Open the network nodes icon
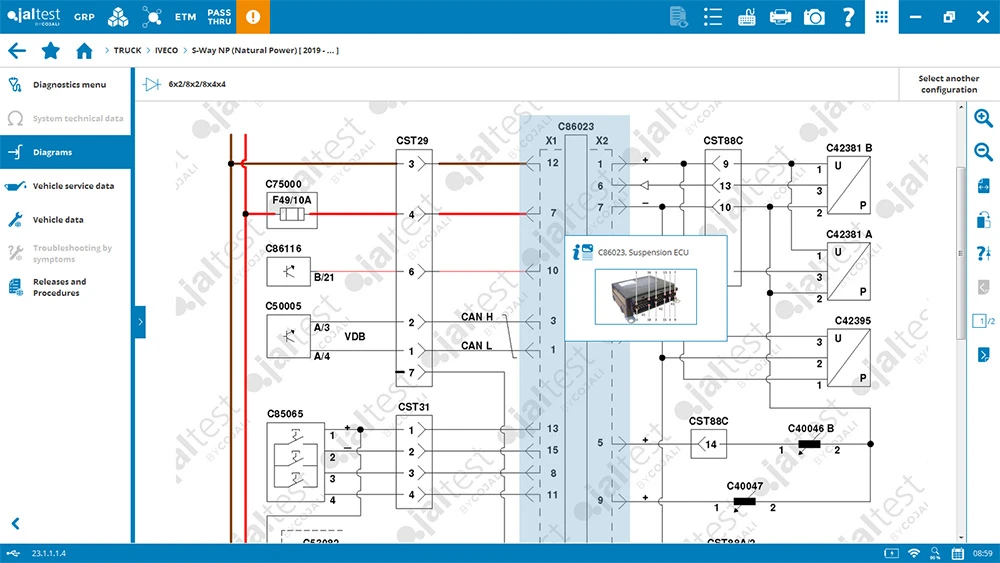The image size is (1000, 563). point(152,17)
